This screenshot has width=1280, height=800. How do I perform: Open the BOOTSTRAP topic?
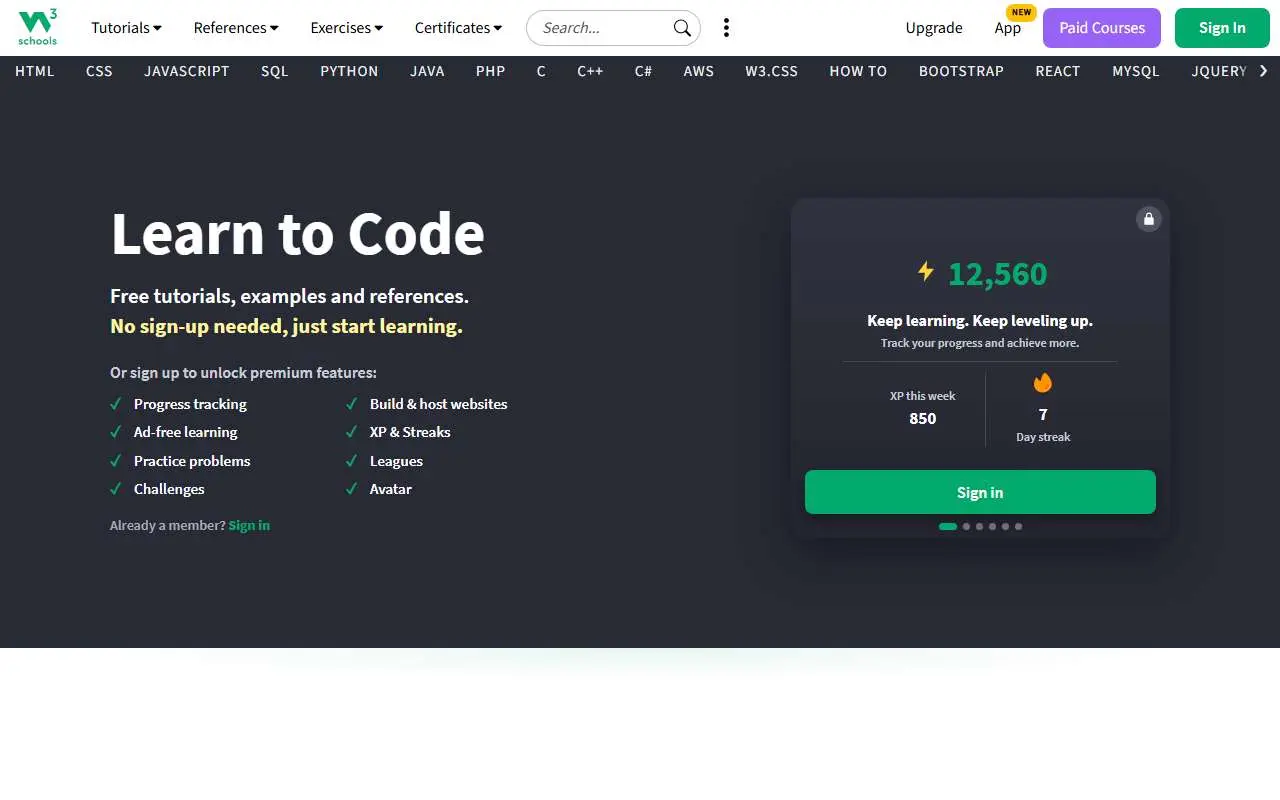(x=961, y=71)
